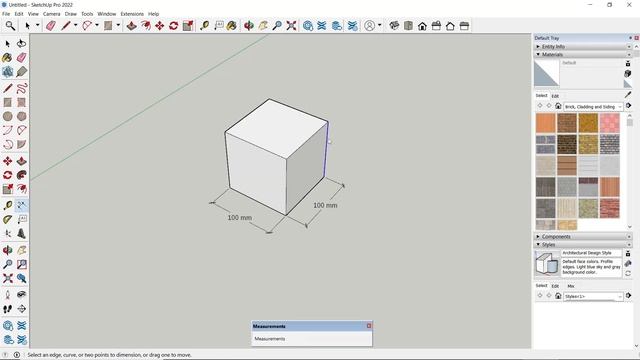Pick the orange brick material swatch

point(546,123)
